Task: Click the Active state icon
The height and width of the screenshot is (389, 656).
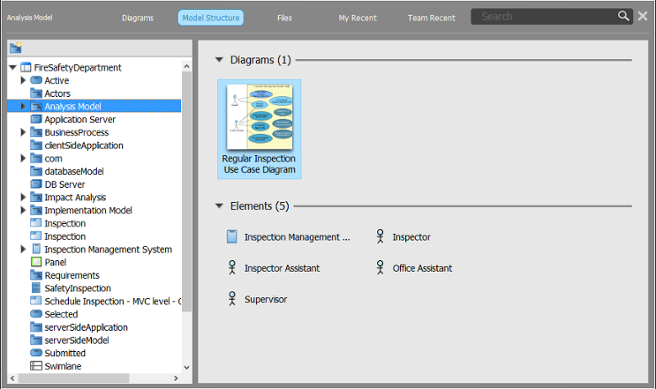Action: [x=36, y=80]
